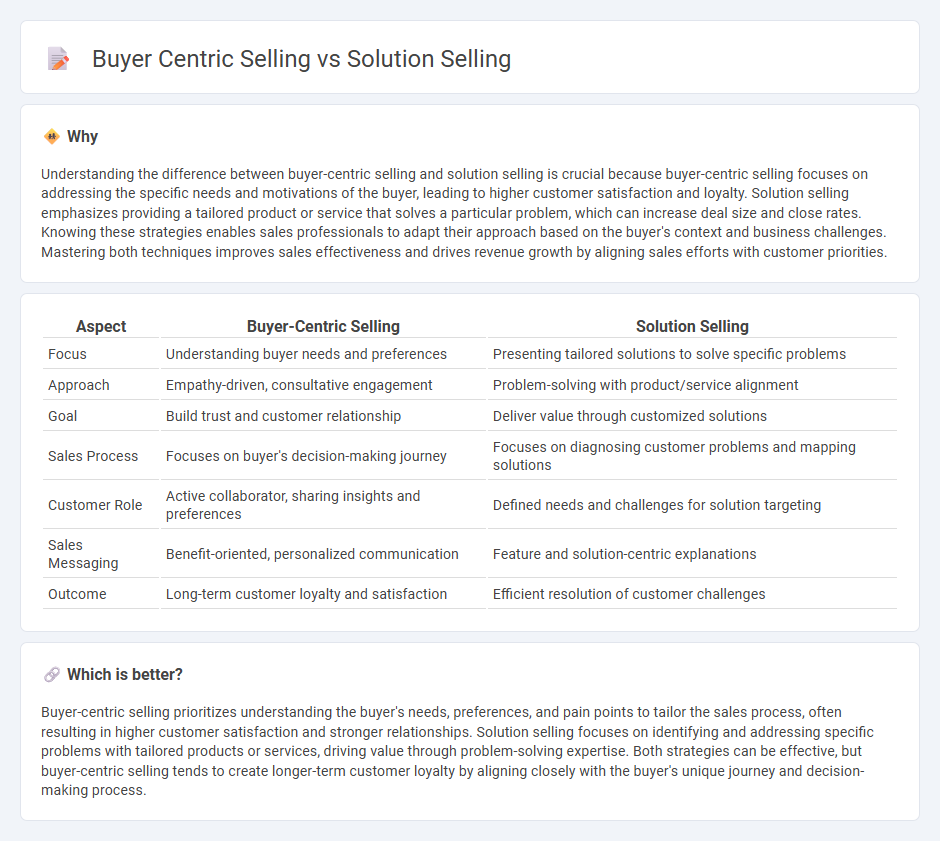Click the orange diamond icon next to Why

pos(52,137)
